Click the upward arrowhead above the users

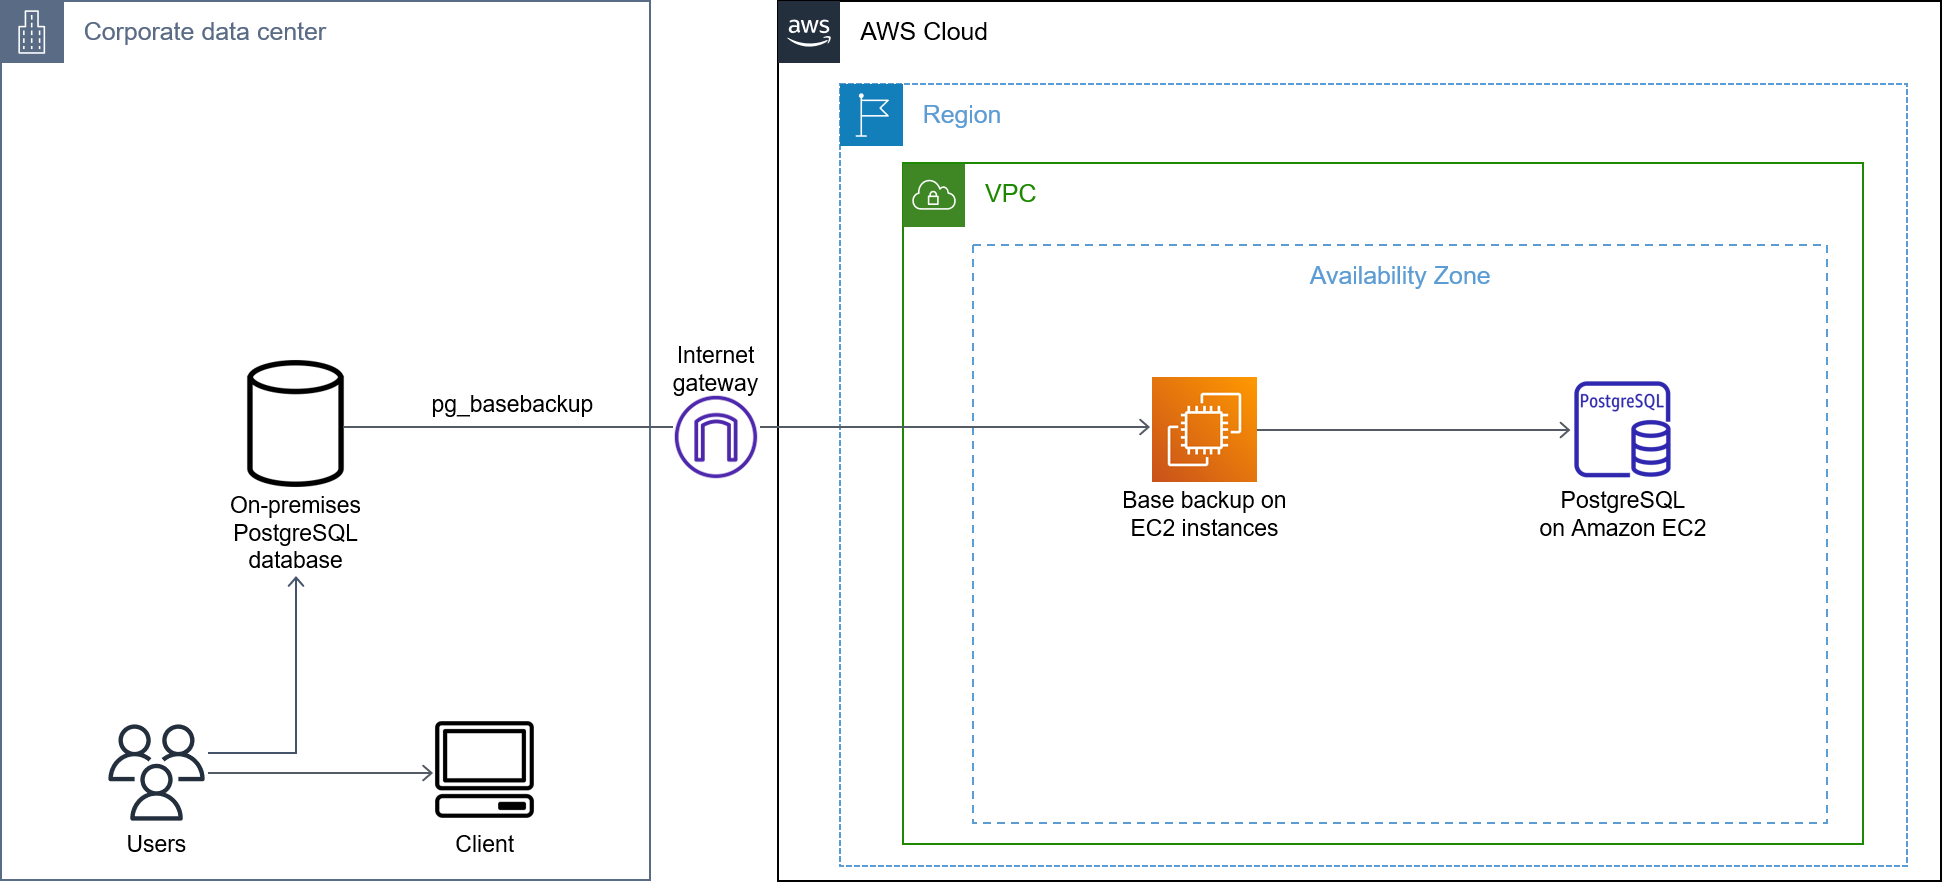tap(296, 581)
